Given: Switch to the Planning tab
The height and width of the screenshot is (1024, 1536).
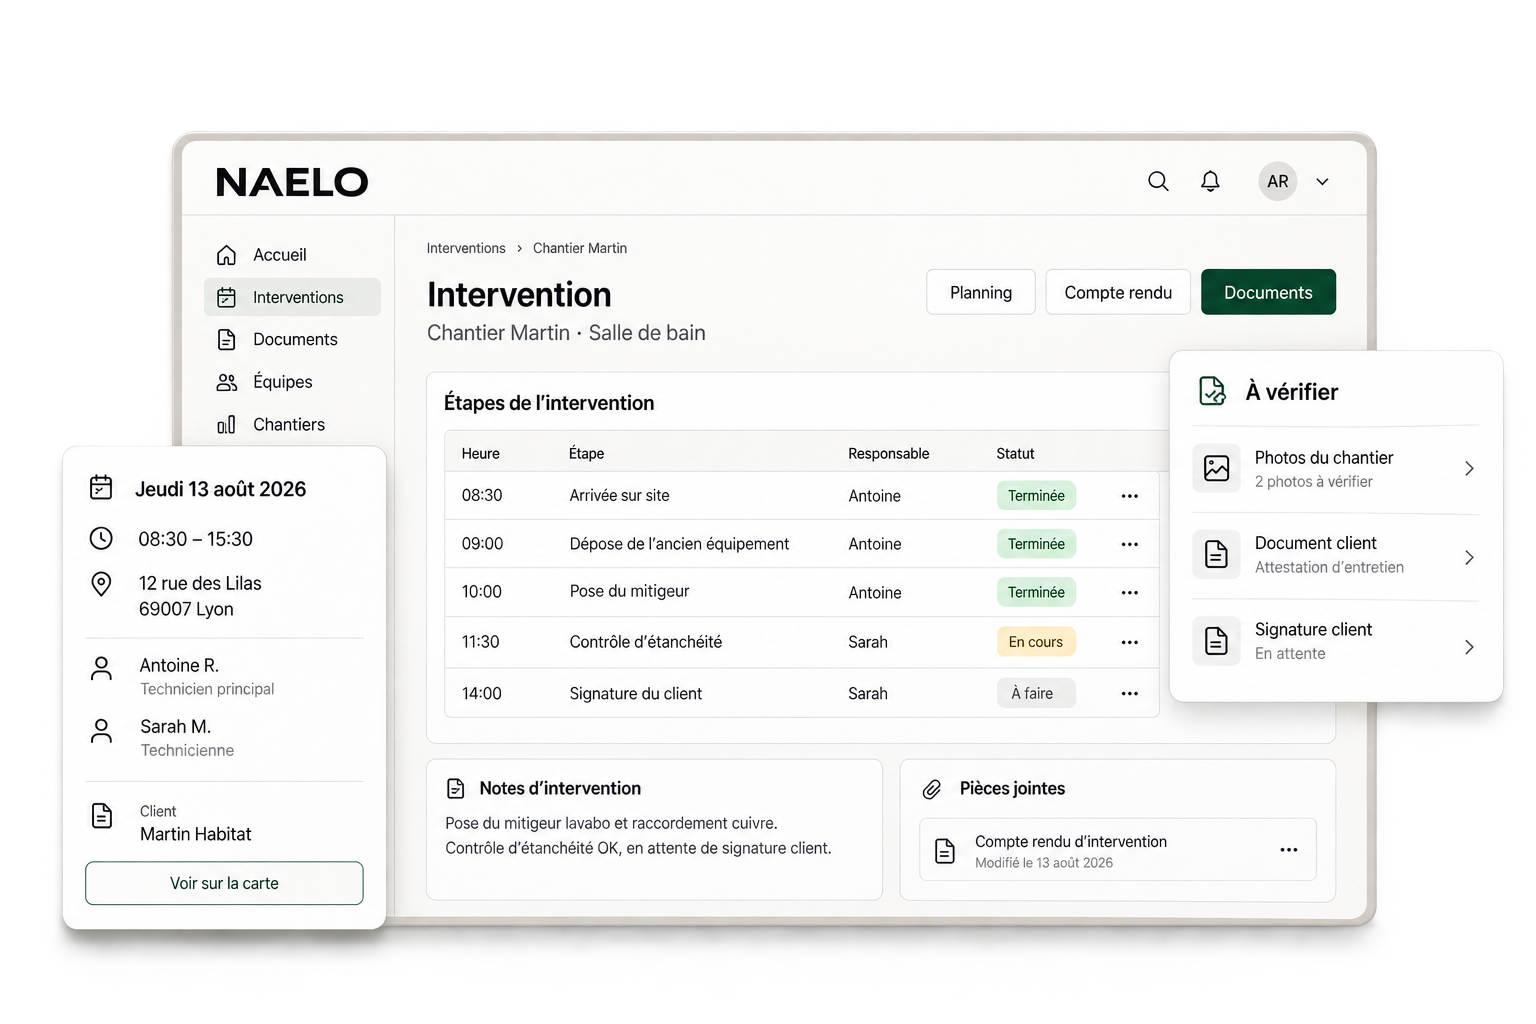Looking at the screenshot, I should point(981,292).
